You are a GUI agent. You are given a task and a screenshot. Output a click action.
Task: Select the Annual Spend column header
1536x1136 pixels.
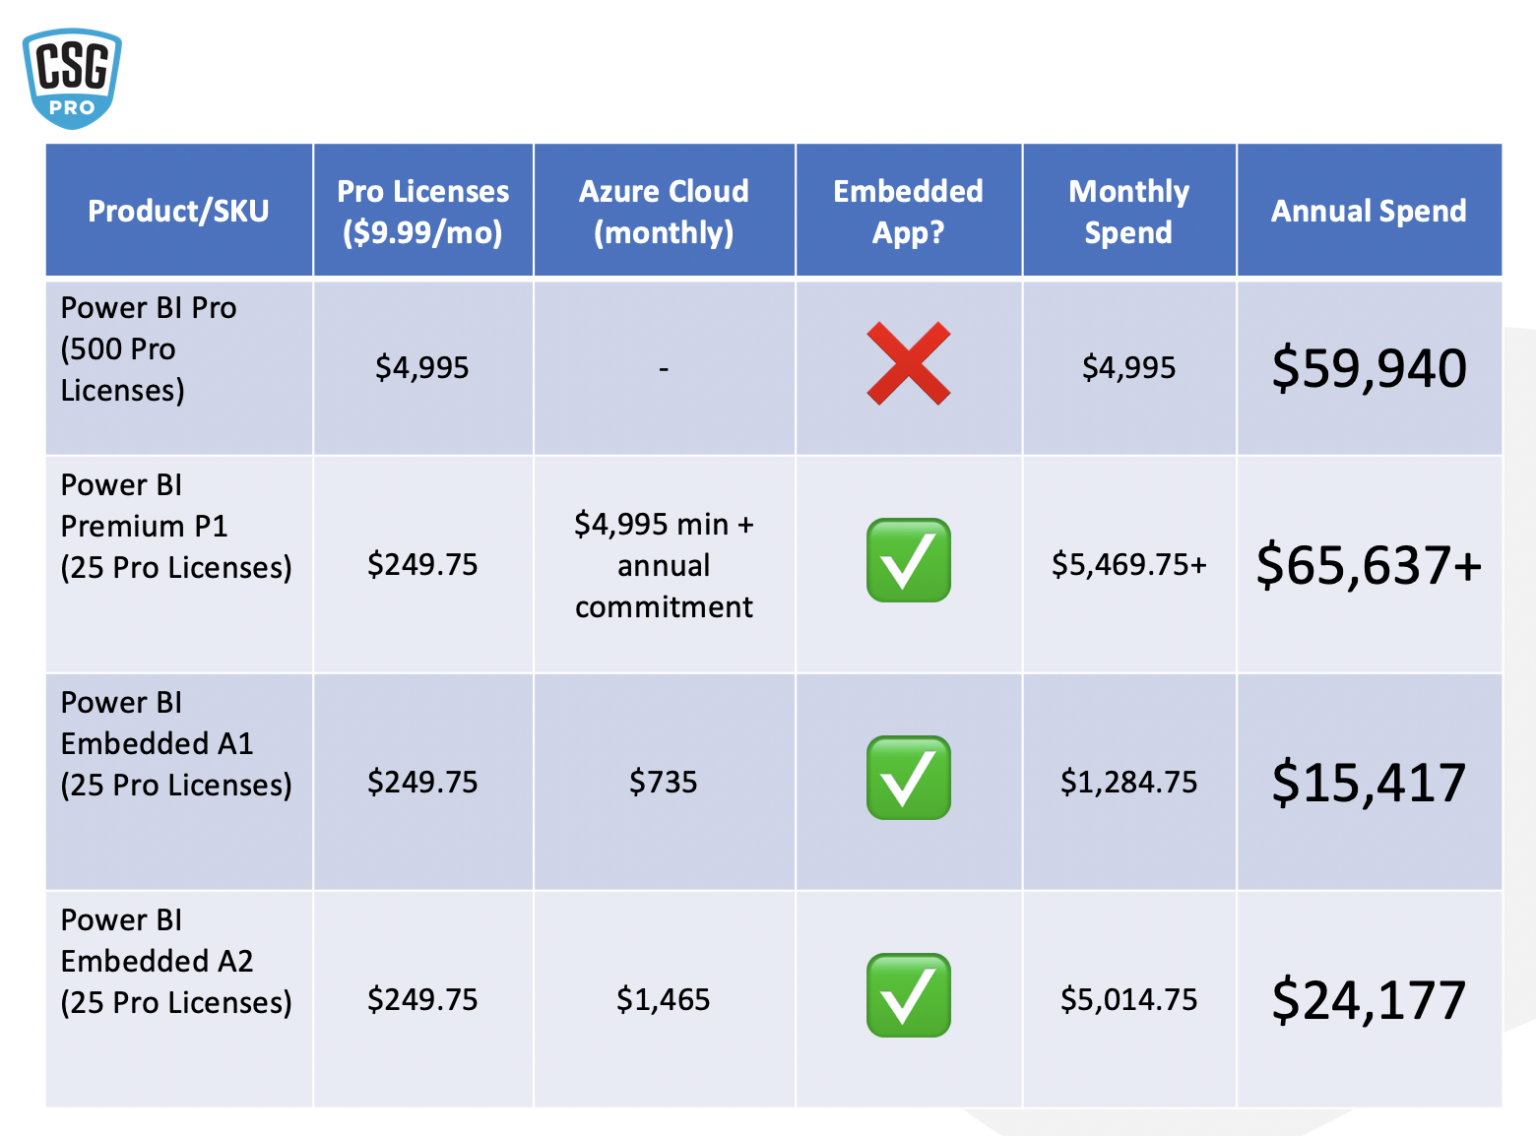click(1368, 211)
